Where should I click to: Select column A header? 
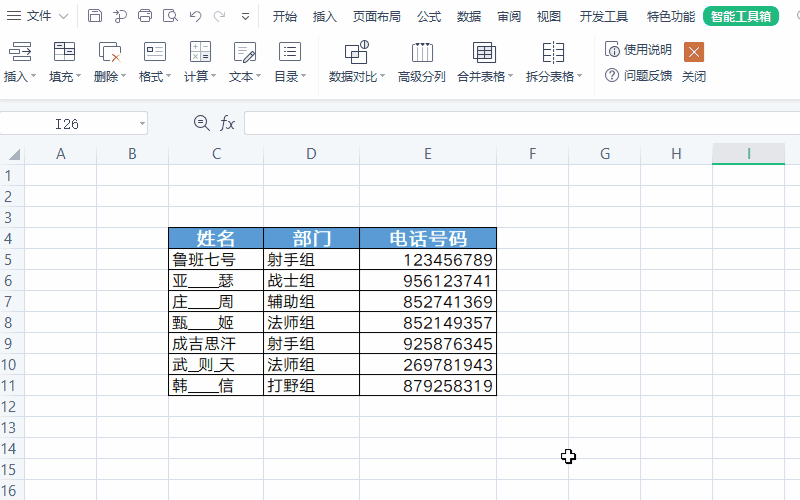tap(60, 154)
